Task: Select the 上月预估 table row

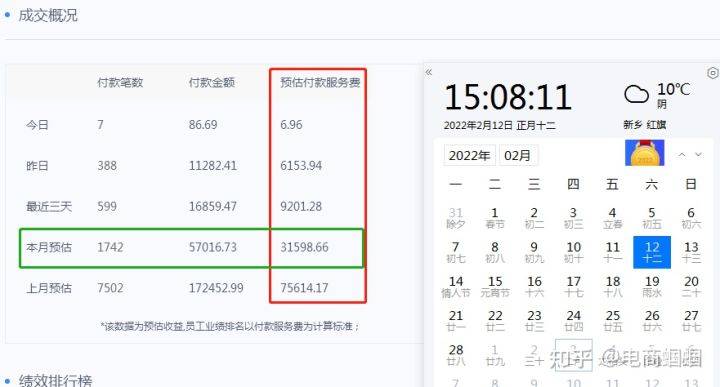Action: (191, 288)
